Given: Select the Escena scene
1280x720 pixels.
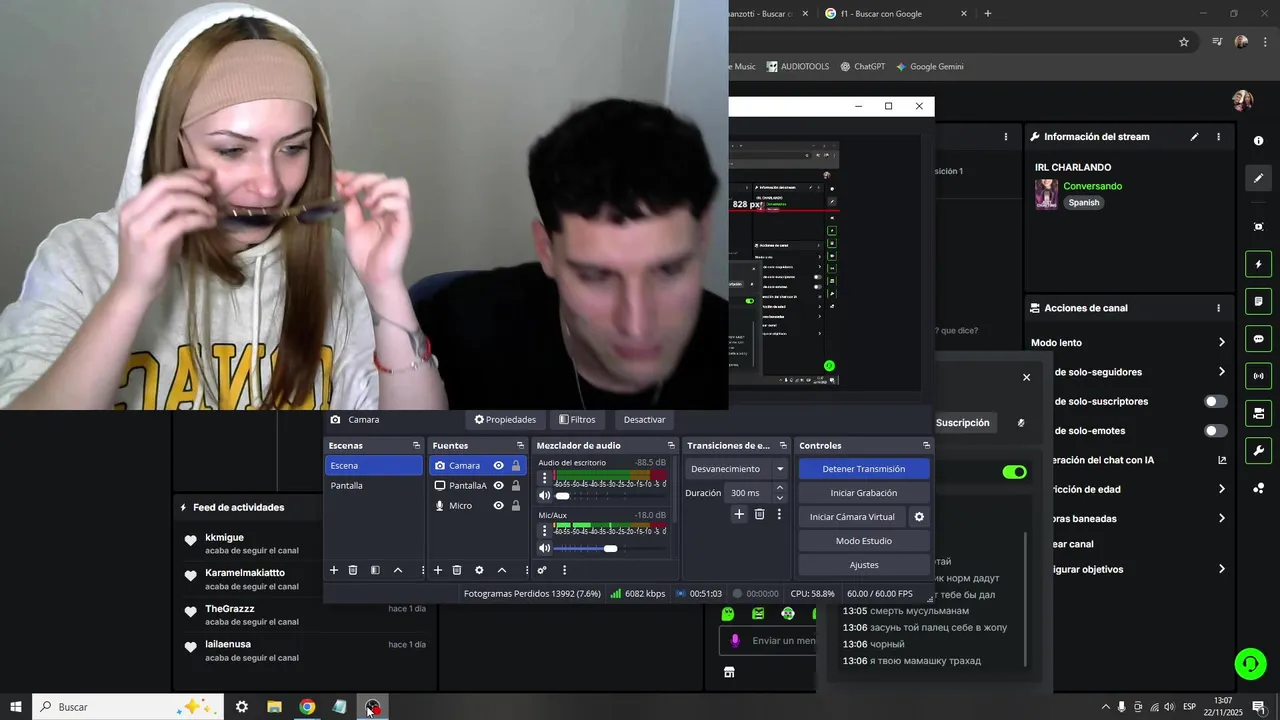Looking at the screenshot, I should (x=374, y=466).
